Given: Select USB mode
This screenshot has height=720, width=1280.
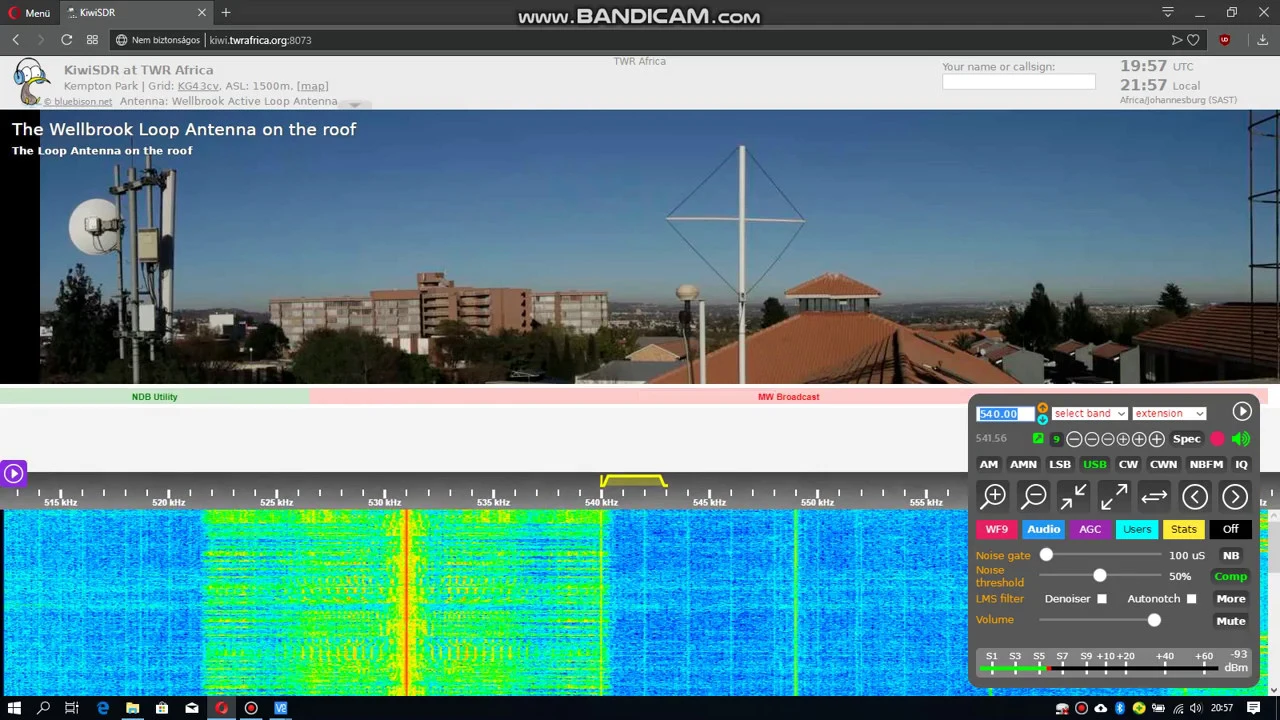Looking at the screenshot, I should 1095,464.
